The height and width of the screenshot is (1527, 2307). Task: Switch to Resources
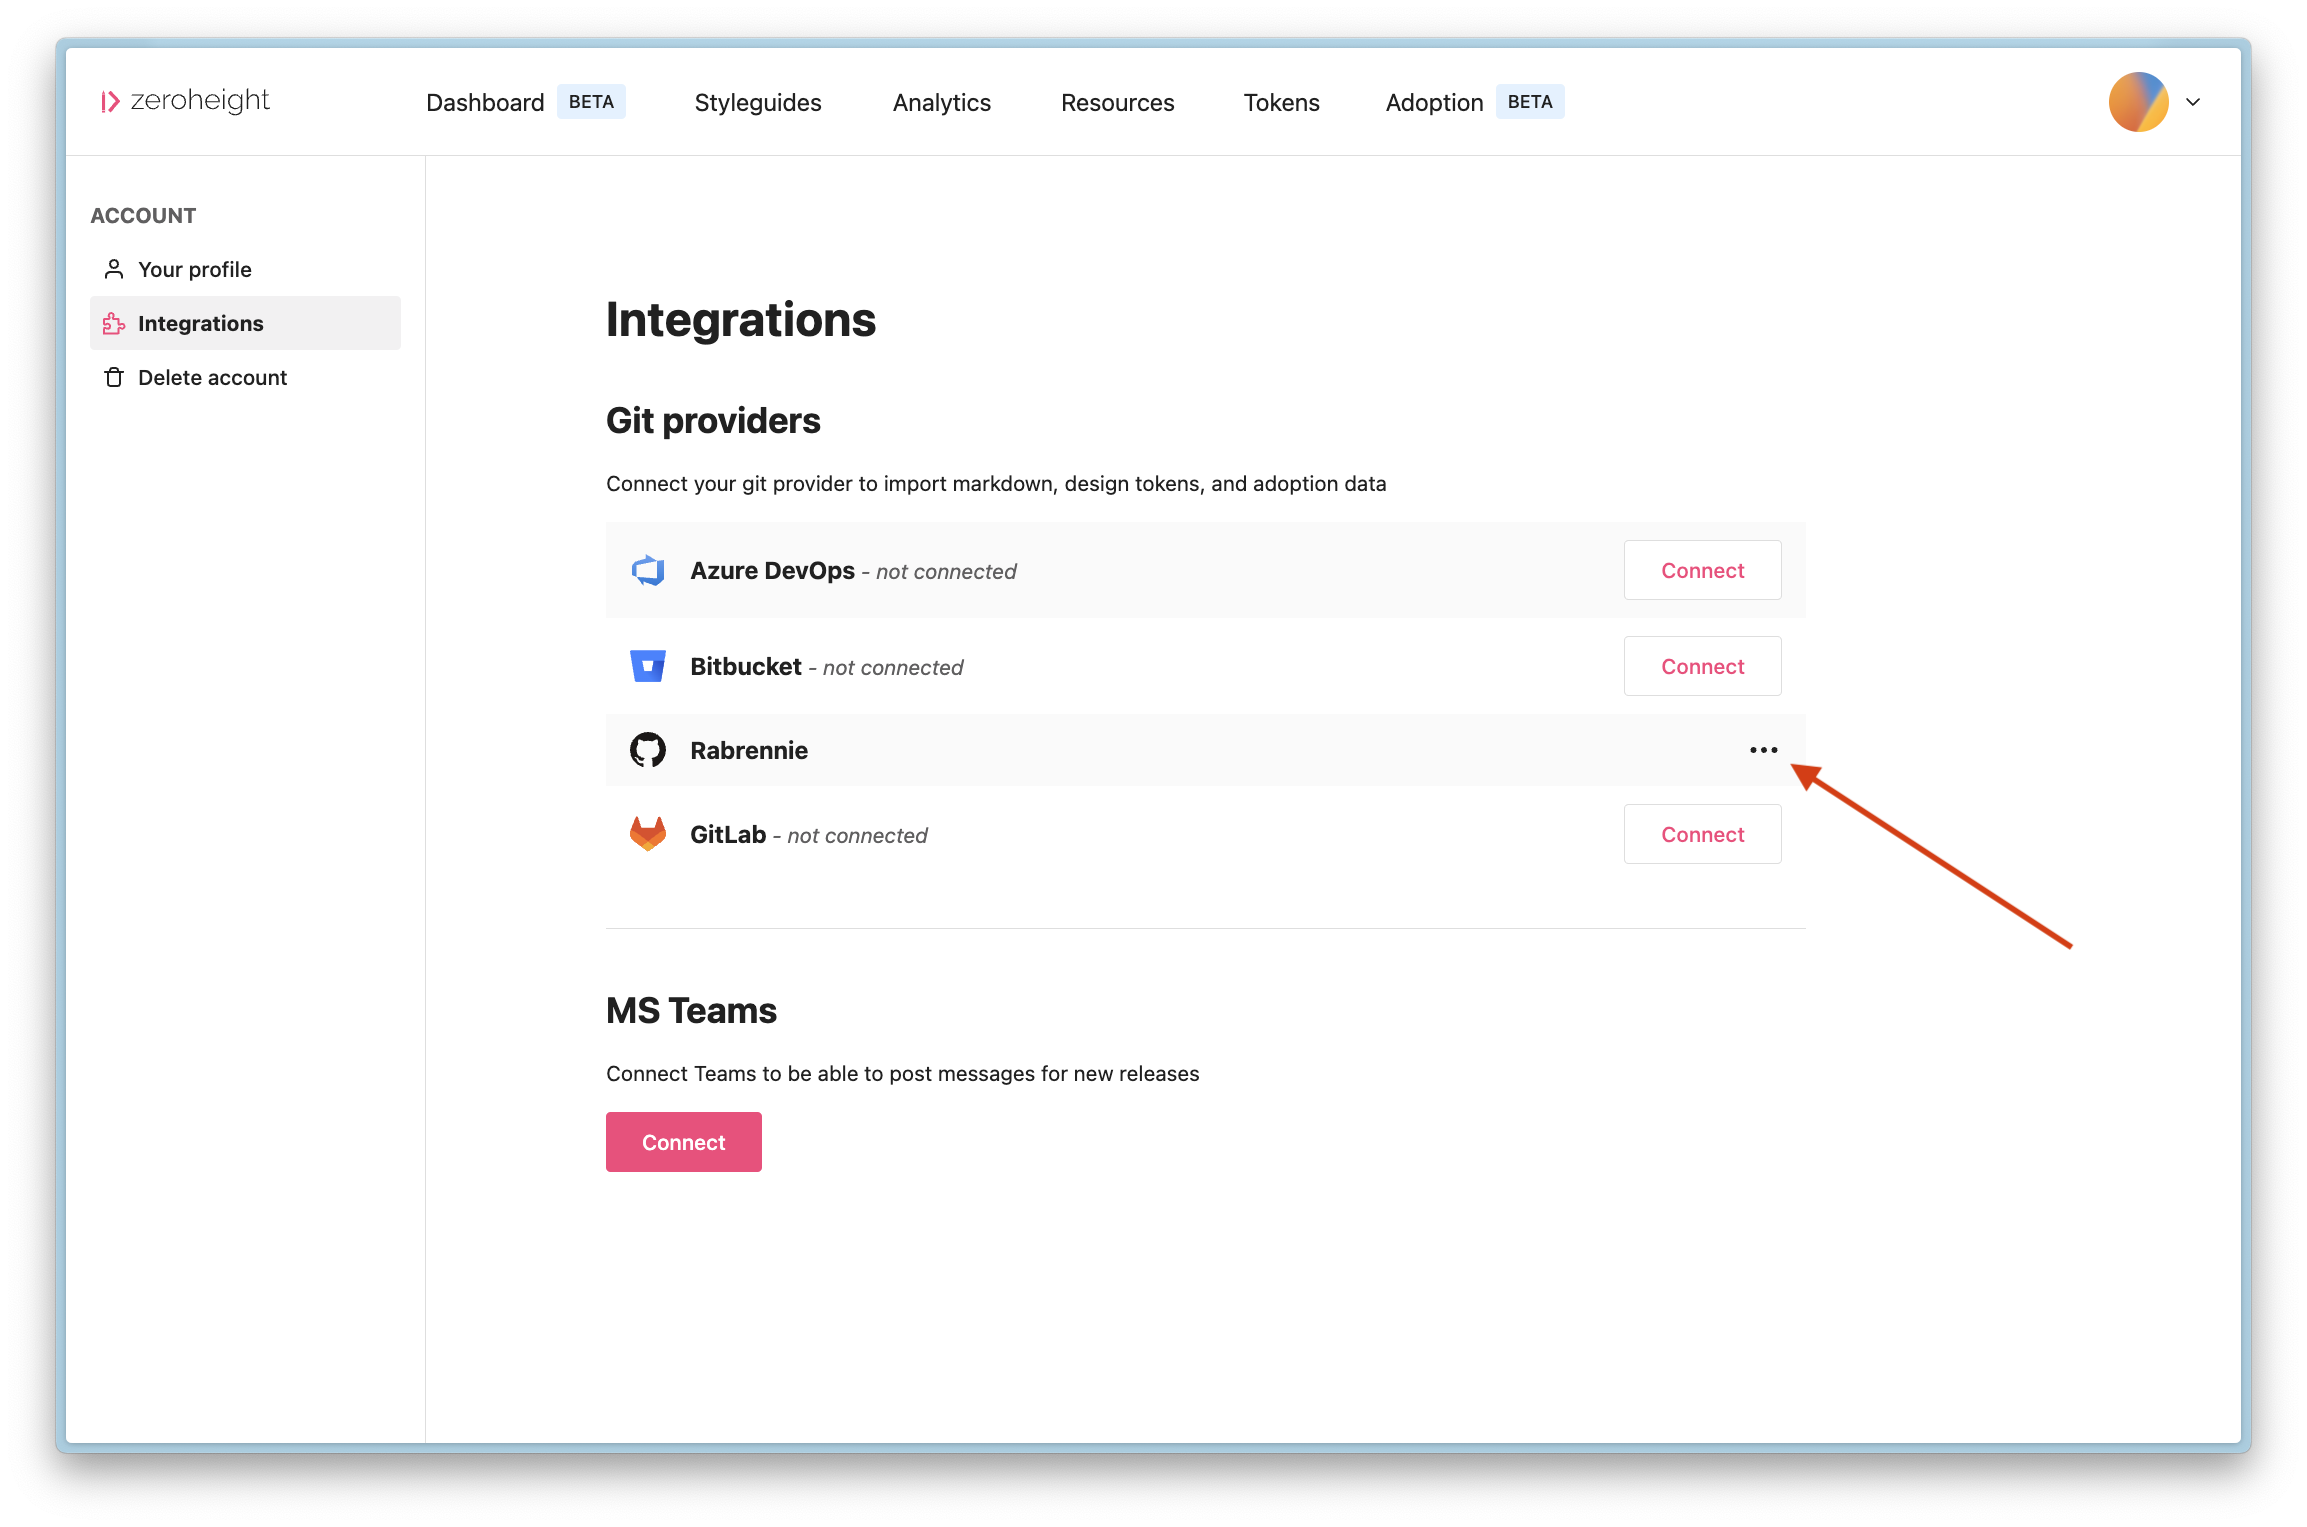[1117, 102]
